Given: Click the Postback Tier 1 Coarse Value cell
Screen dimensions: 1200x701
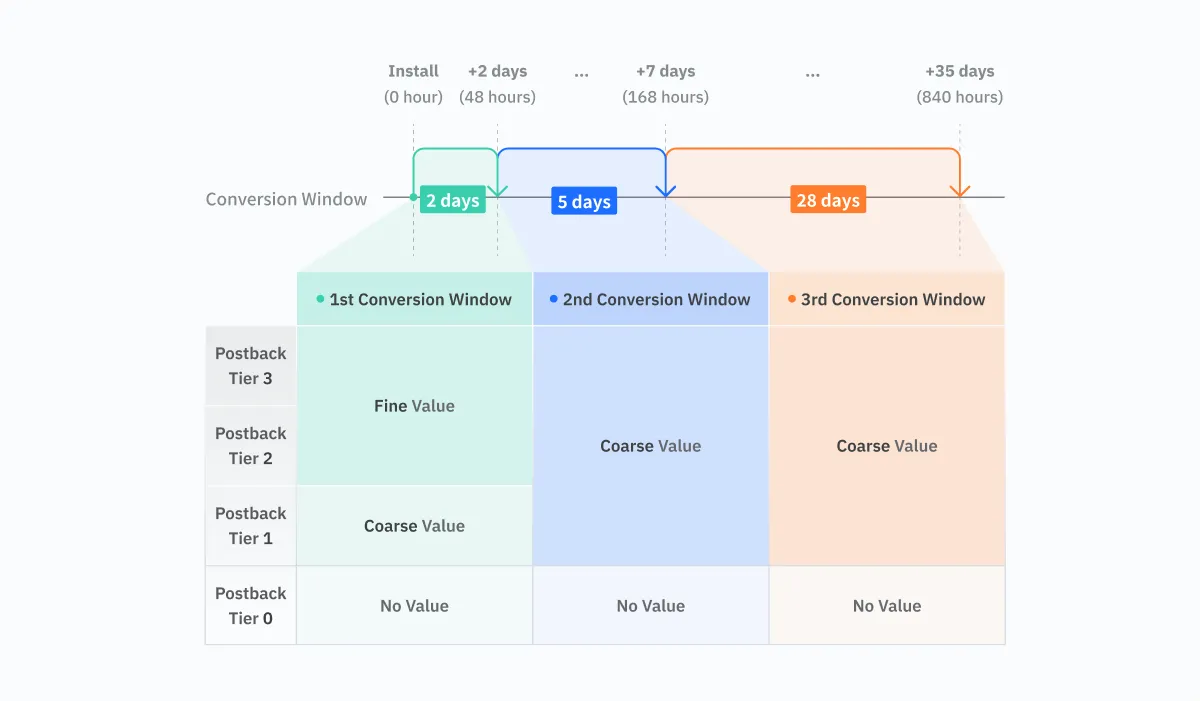Looking at the screenshot, I should [x=414, y=526].
